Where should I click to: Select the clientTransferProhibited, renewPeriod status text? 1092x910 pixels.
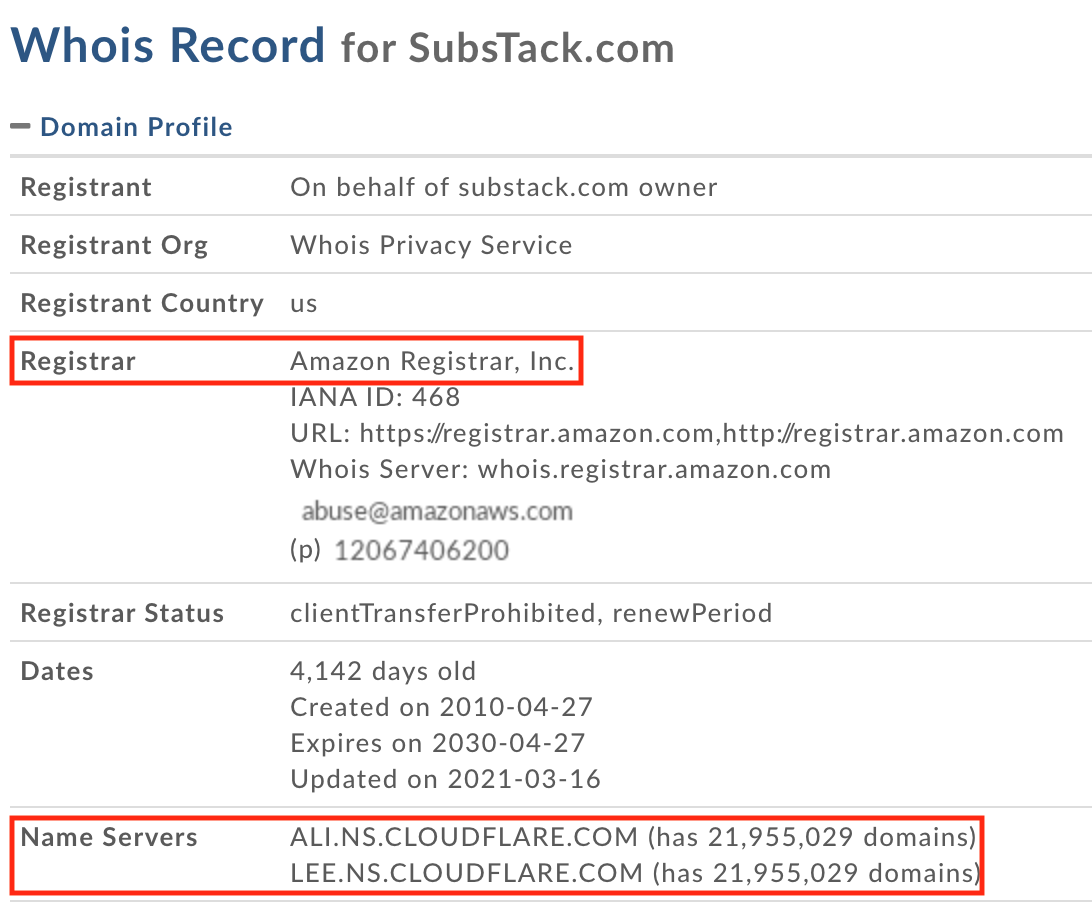[531, 612]
